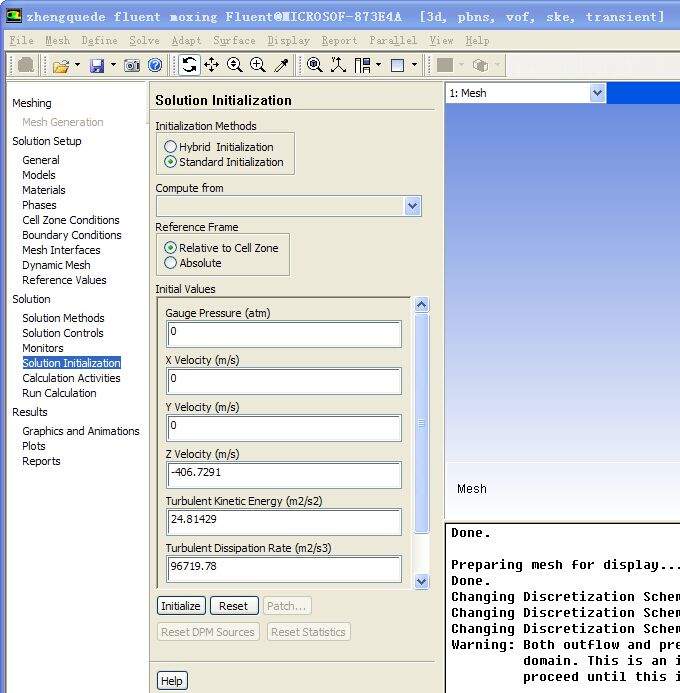Click the Initial Values scroll up arrow
The height and width of the screenshot is (693, 680).
422,305
